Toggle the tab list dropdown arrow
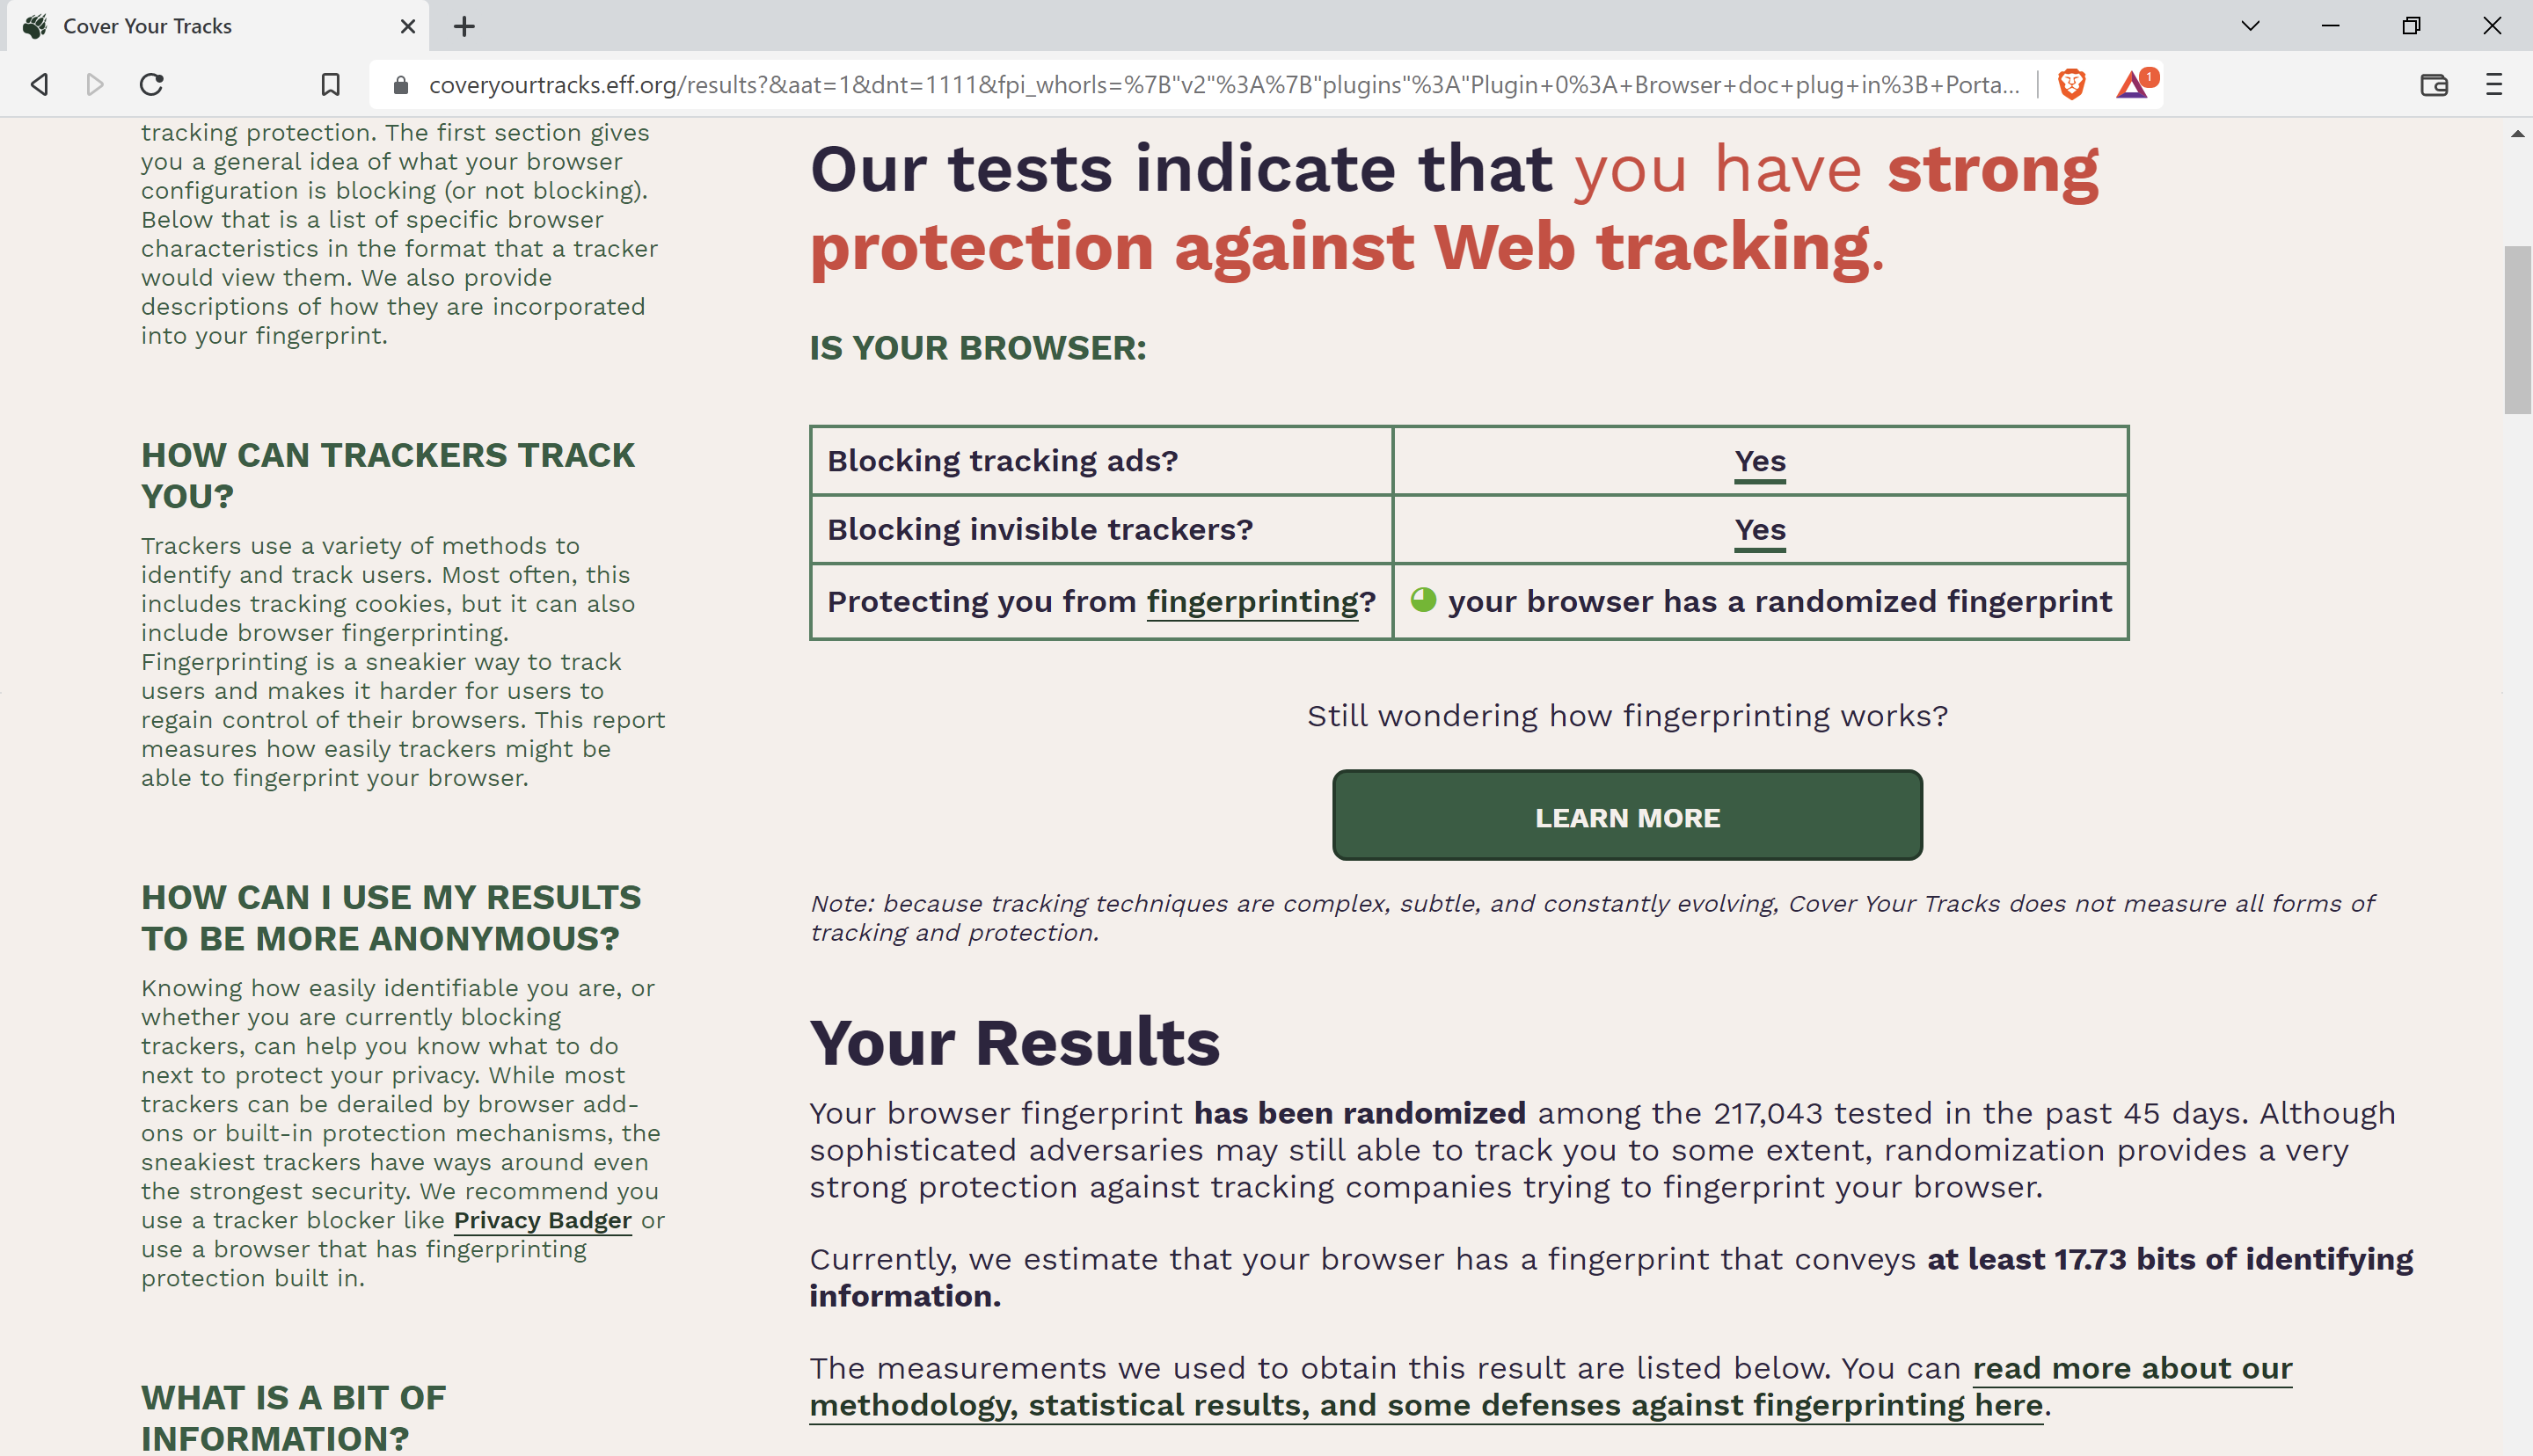Image resolution: width=2533 pixels, height=1456 pixels. pos(2252,25)
